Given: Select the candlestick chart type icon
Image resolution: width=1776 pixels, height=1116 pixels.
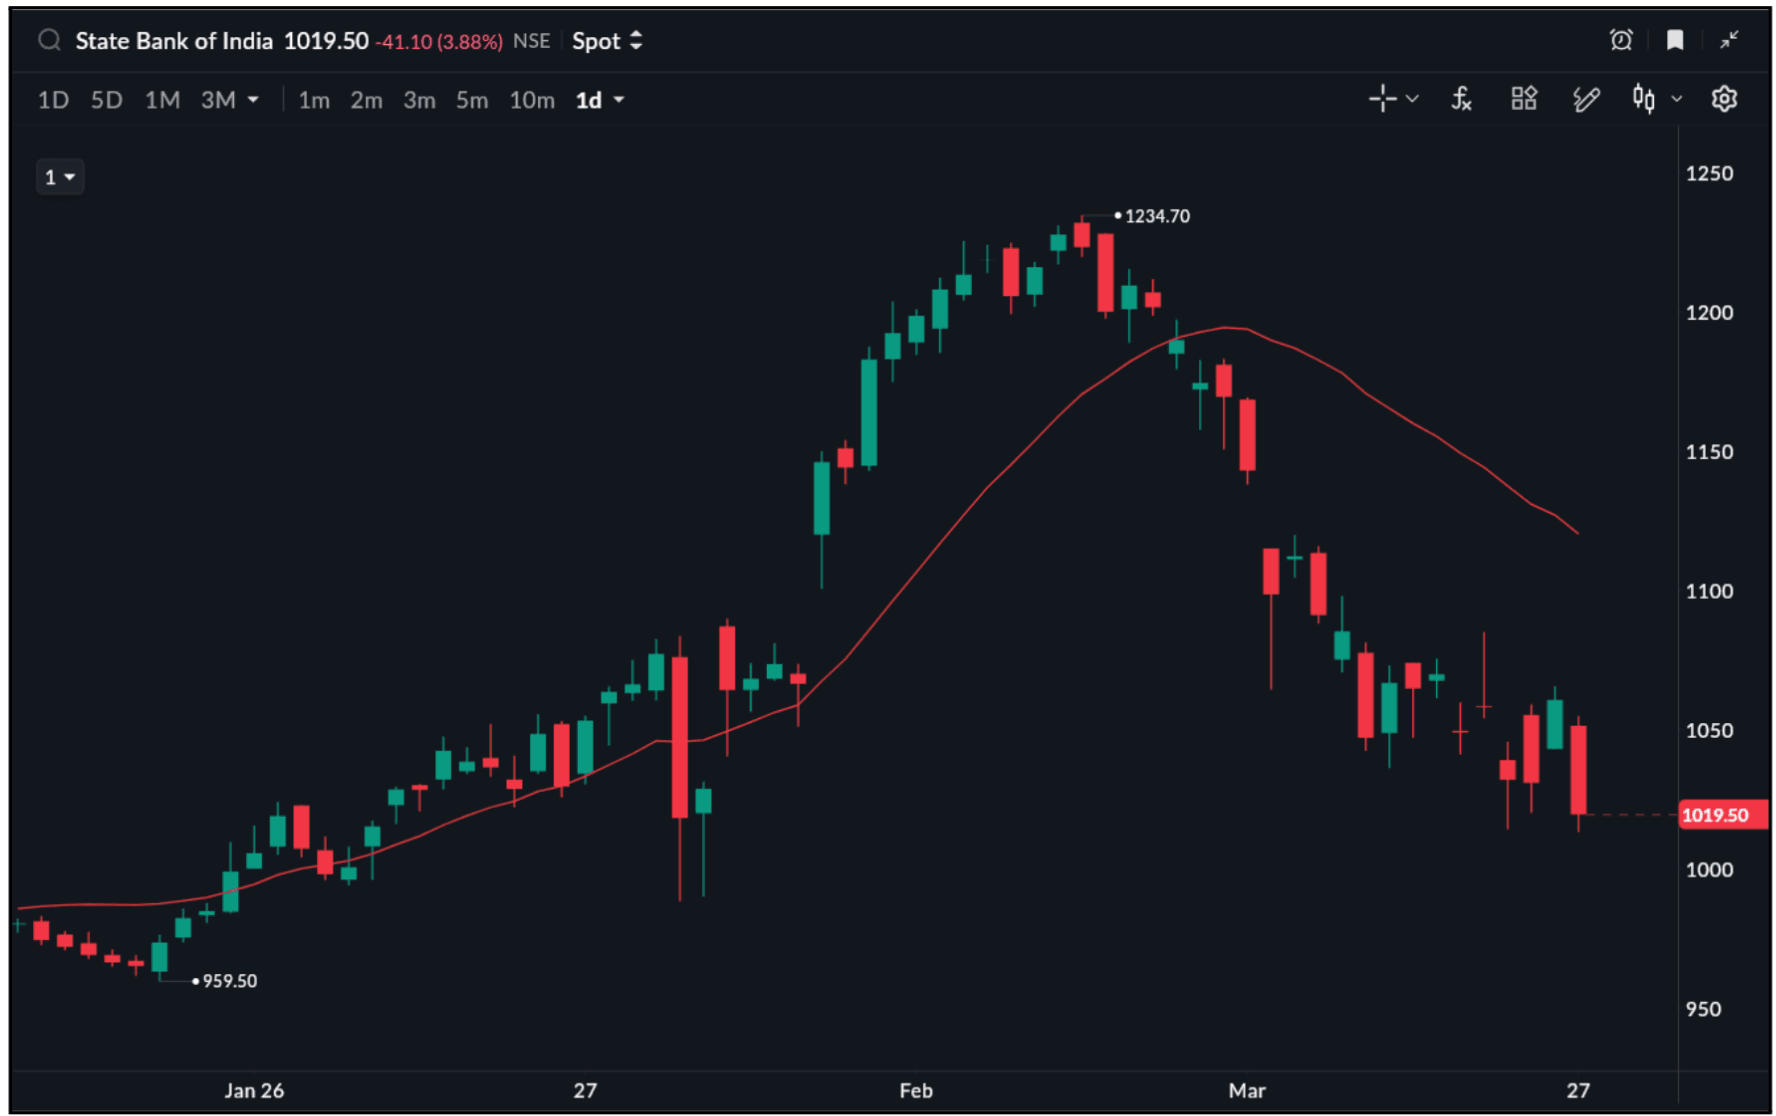Looking at the screenshot, I should point(1643,99).
